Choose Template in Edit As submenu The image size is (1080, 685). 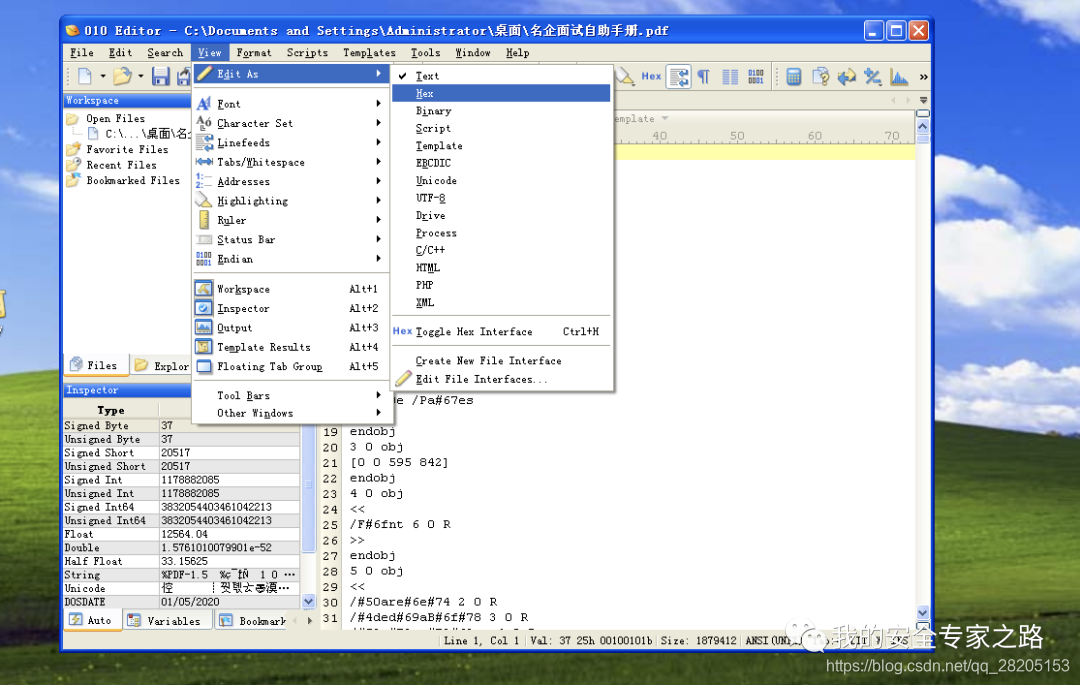click(501, 145)
